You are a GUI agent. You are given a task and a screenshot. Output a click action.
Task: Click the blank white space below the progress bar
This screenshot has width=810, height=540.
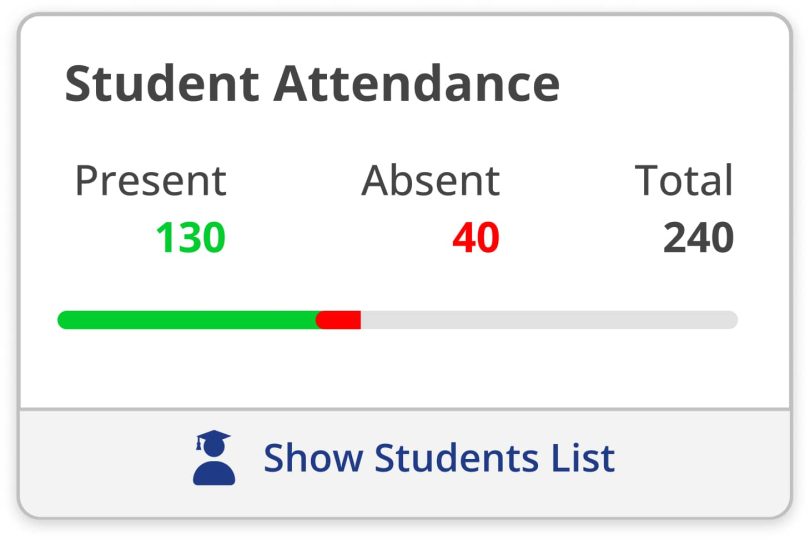[400, 370]
